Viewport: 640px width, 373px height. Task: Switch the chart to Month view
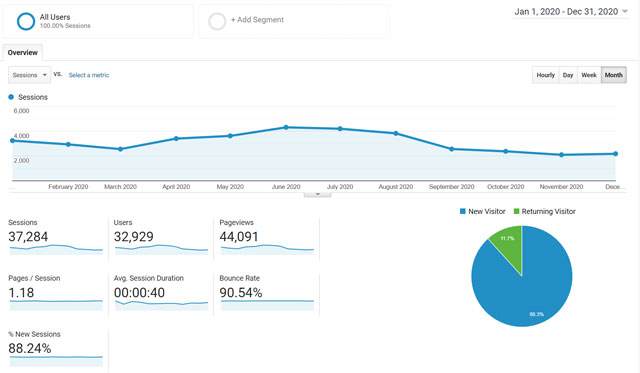[613, 75]
